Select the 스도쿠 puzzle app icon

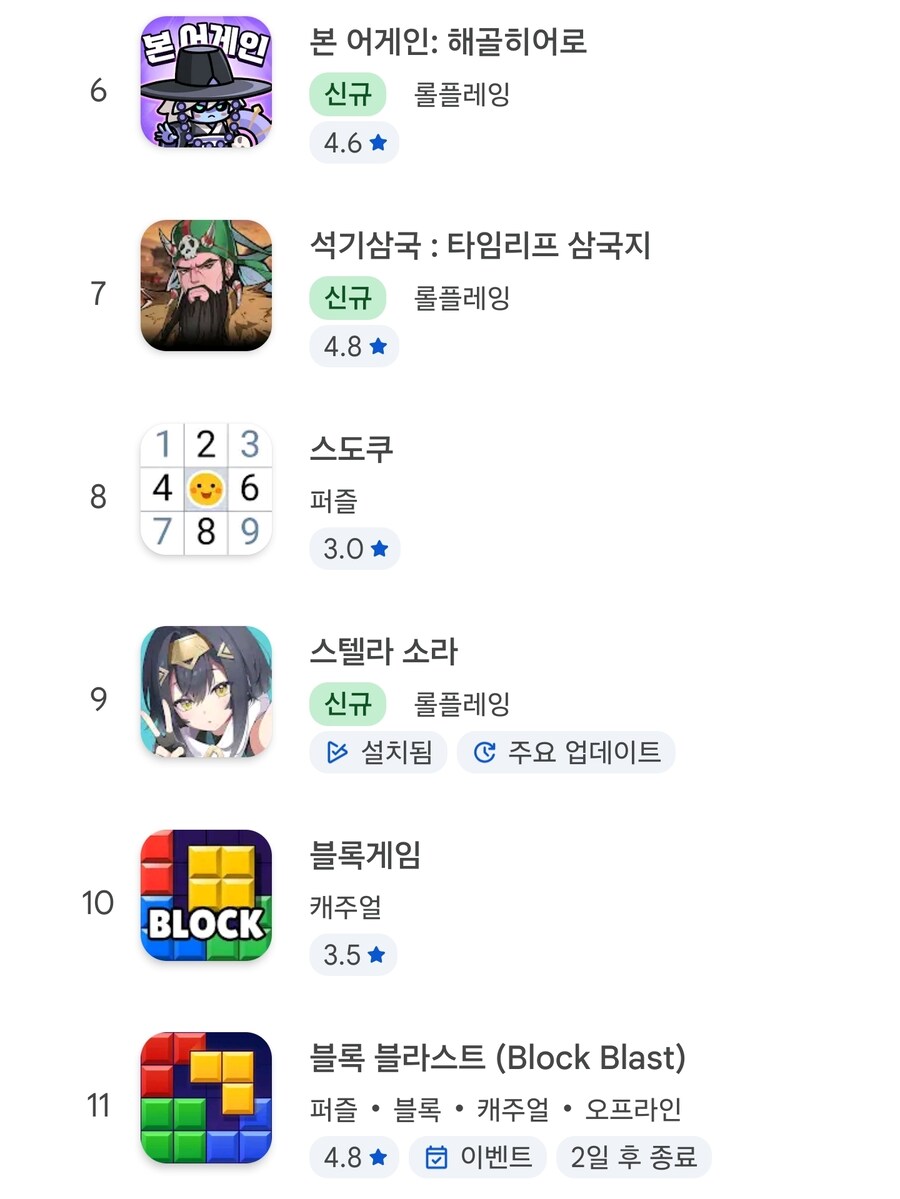[x=205, y=489]
